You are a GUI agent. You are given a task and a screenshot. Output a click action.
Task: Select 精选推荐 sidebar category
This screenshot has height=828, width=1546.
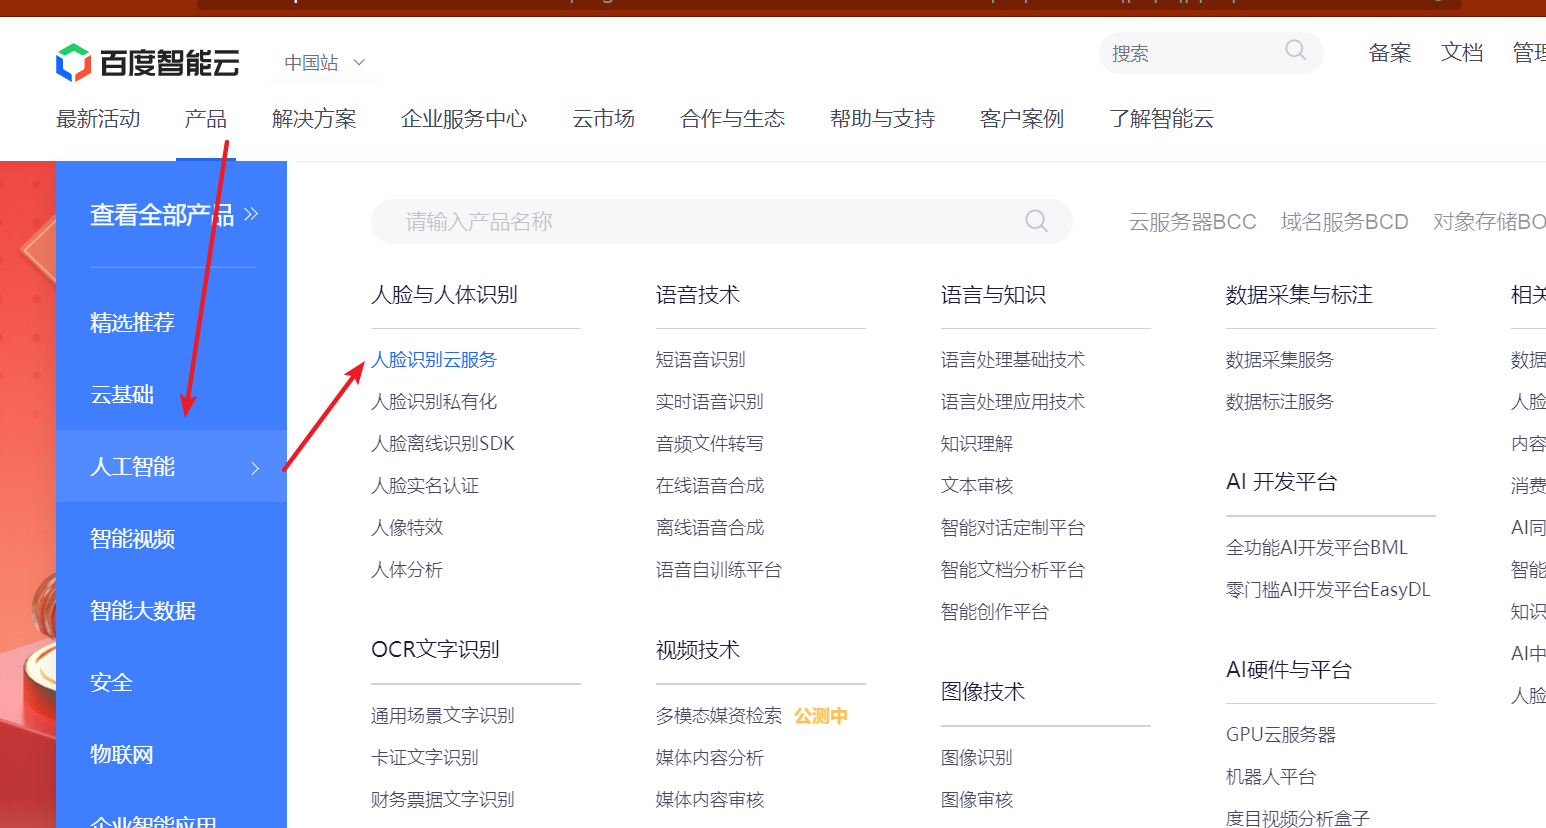pos(132,323)
